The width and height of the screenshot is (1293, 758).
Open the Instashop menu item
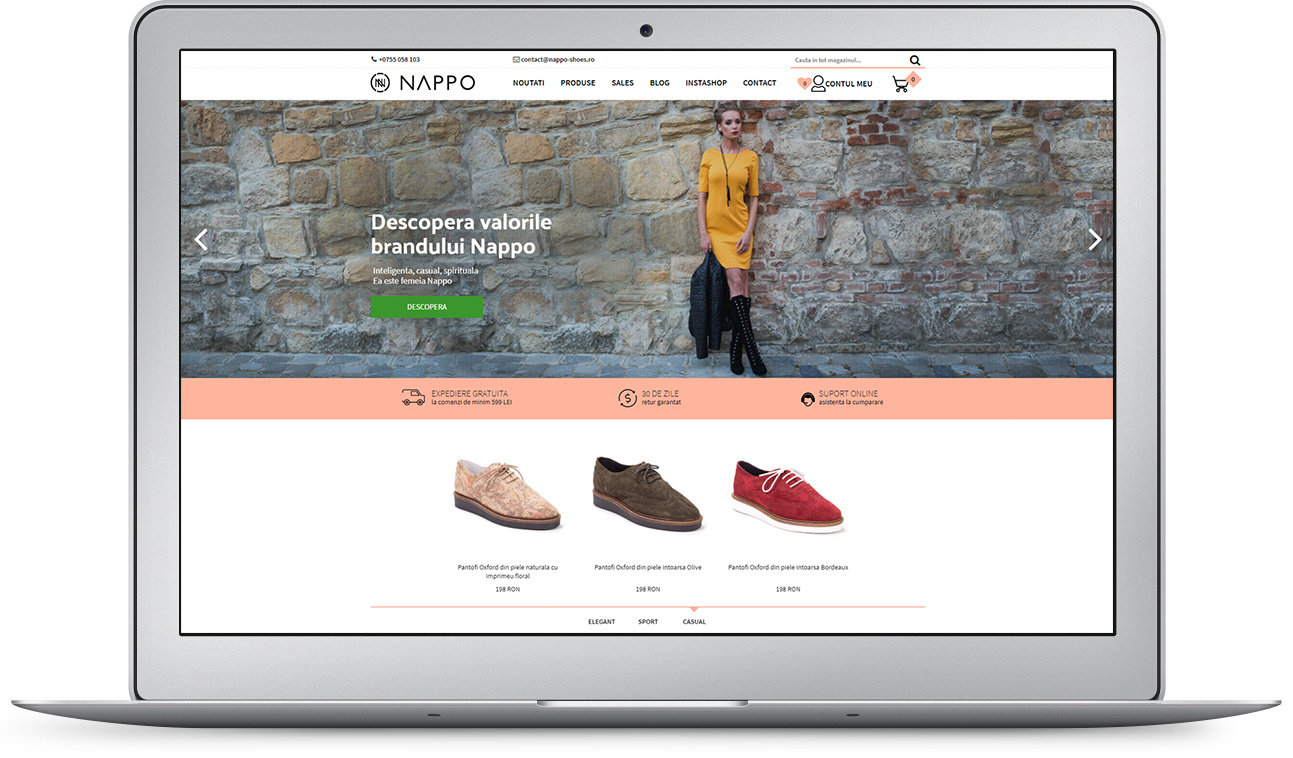pyautogui.click(x=706, y=83)
